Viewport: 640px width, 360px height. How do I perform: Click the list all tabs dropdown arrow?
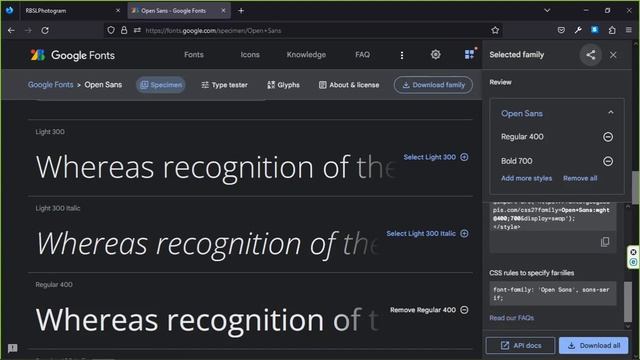coord(547,11)
